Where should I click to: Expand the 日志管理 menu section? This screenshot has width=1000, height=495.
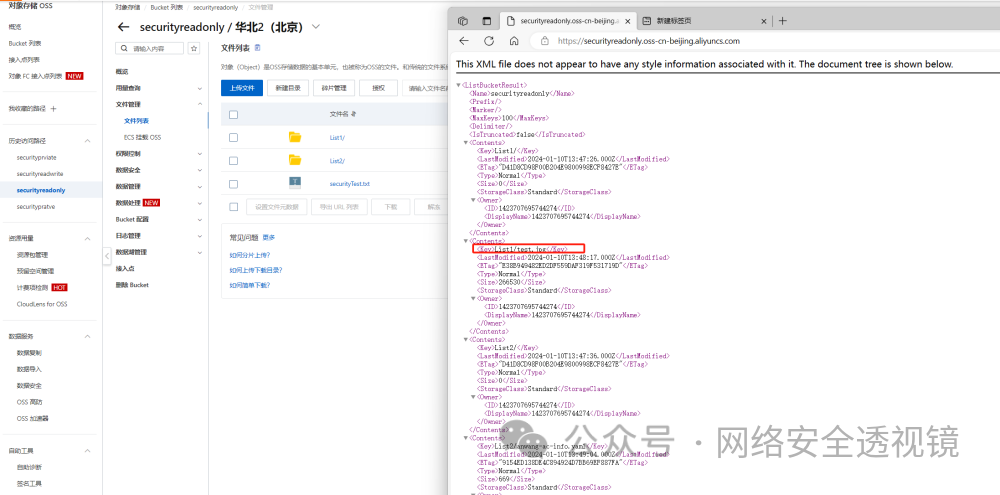[x=200, y=236]
